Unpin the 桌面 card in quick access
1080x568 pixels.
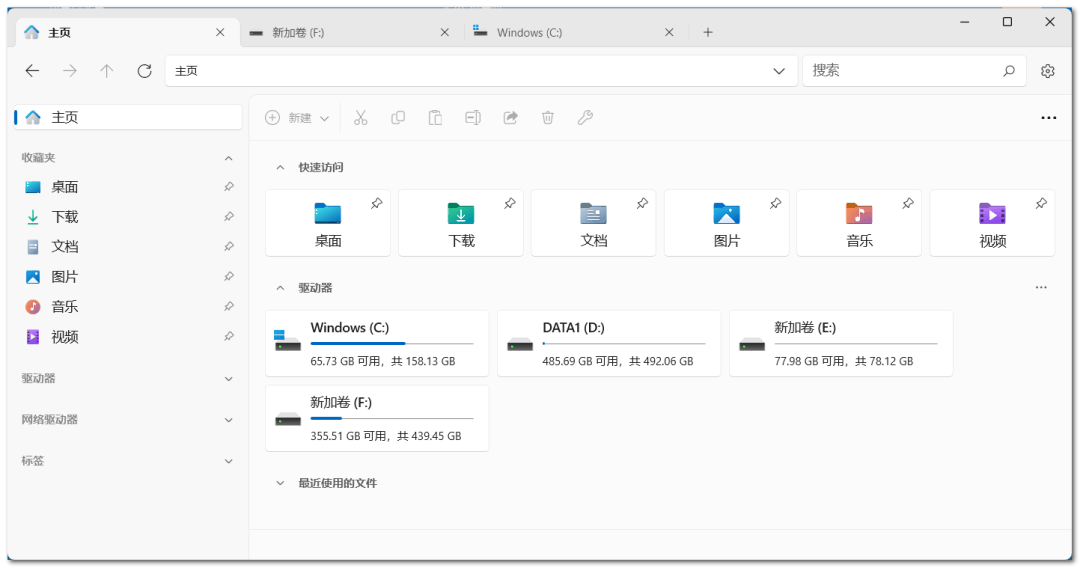click(376, 204)
